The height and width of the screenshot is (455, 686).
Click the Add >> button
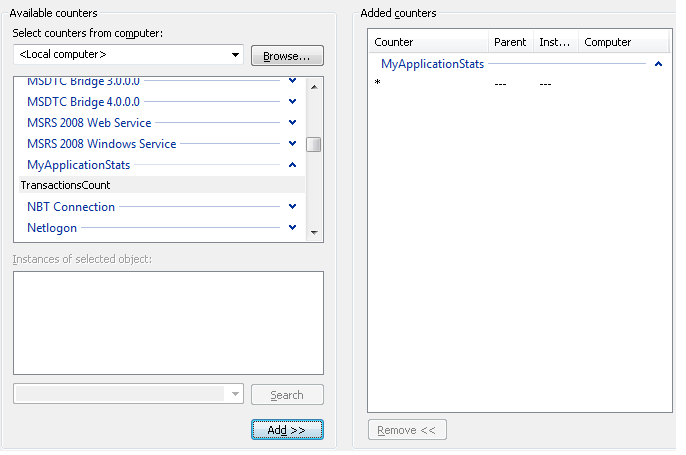(x=287, y=430)
